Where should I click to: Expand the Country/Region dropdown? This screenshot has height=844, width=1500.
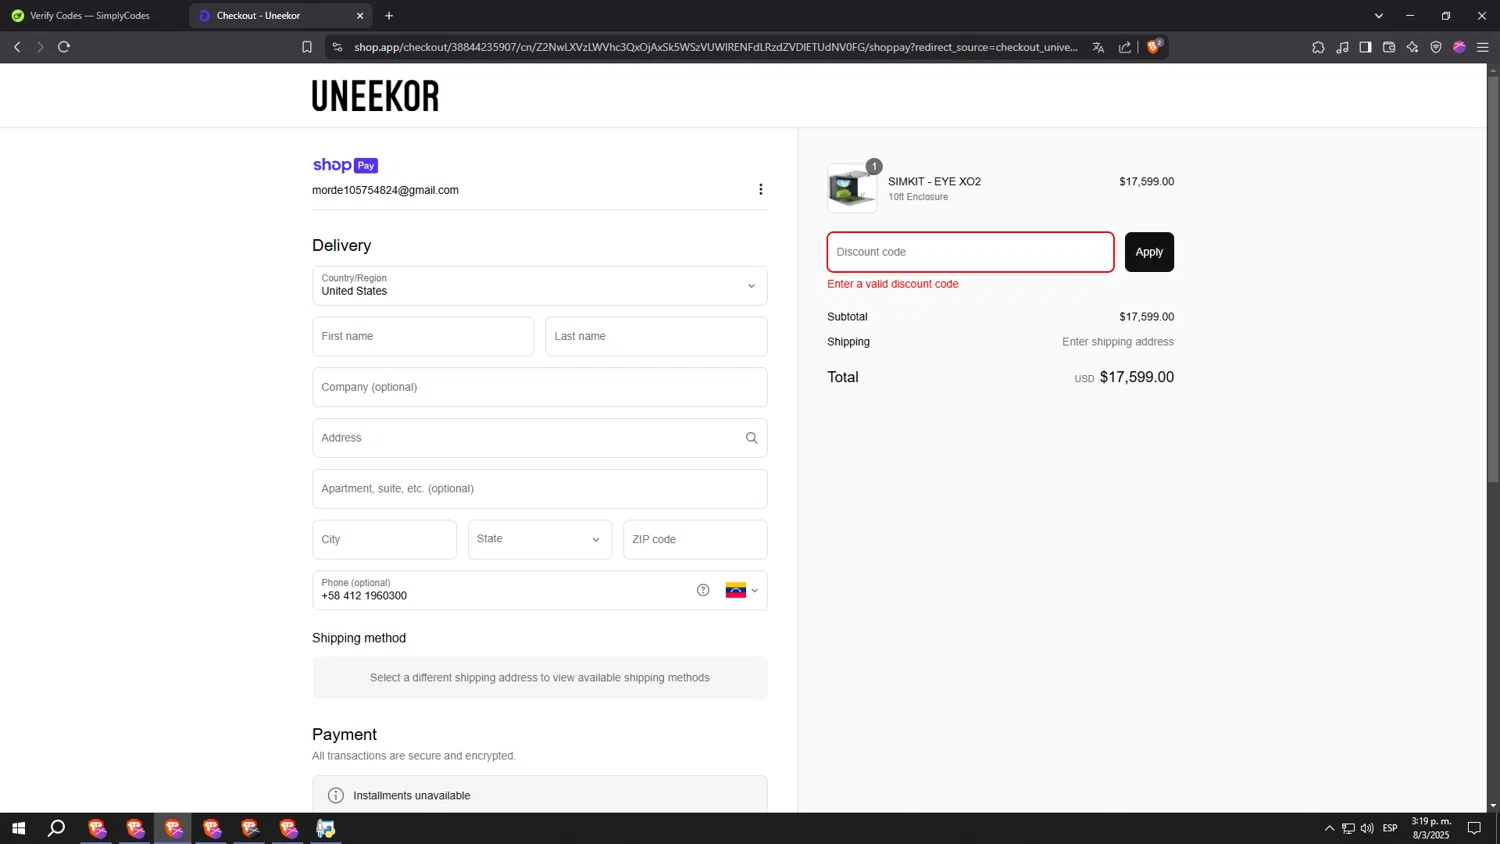tap(540, 286)
